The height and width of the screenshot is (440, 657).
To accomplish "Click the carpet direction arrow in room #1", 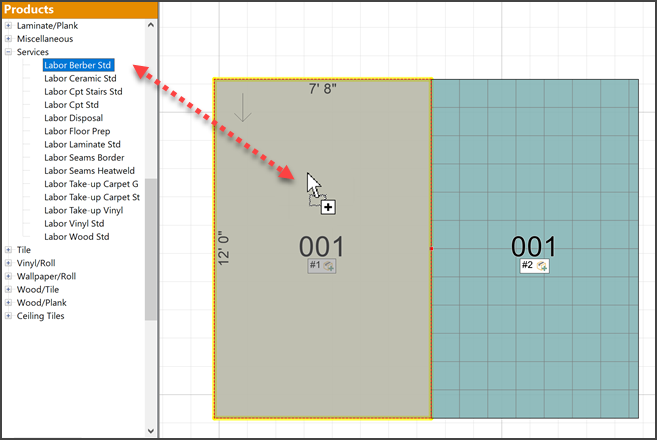I will tap(243, 108).
